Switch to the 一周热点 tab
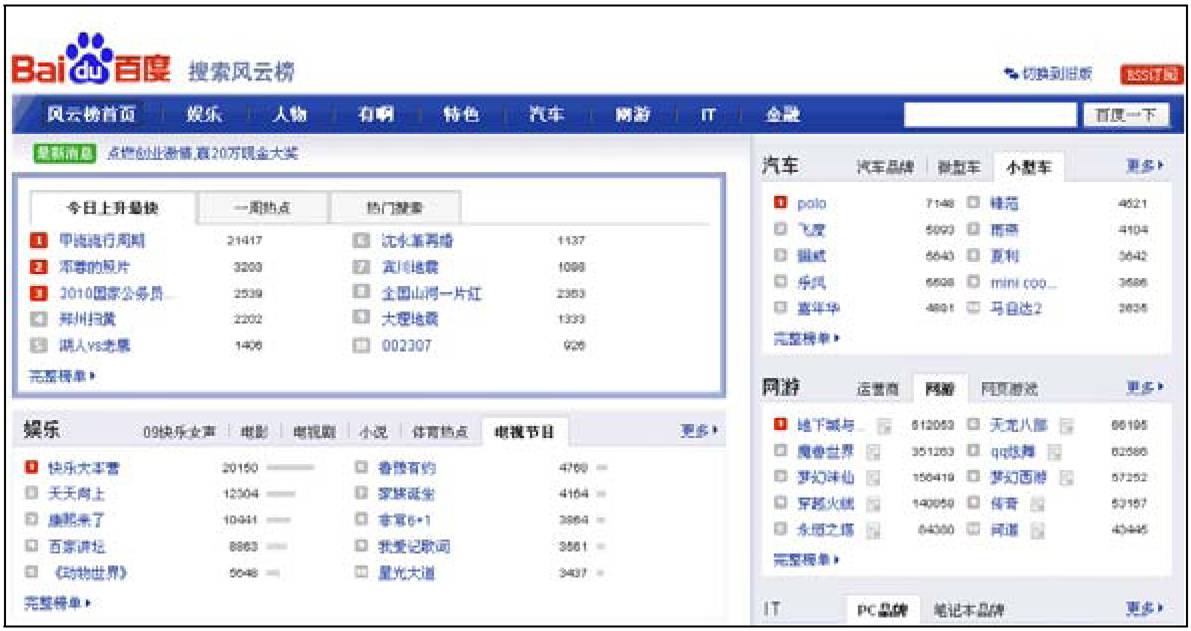Screen dimensions: 1191x631 (262, 208)
